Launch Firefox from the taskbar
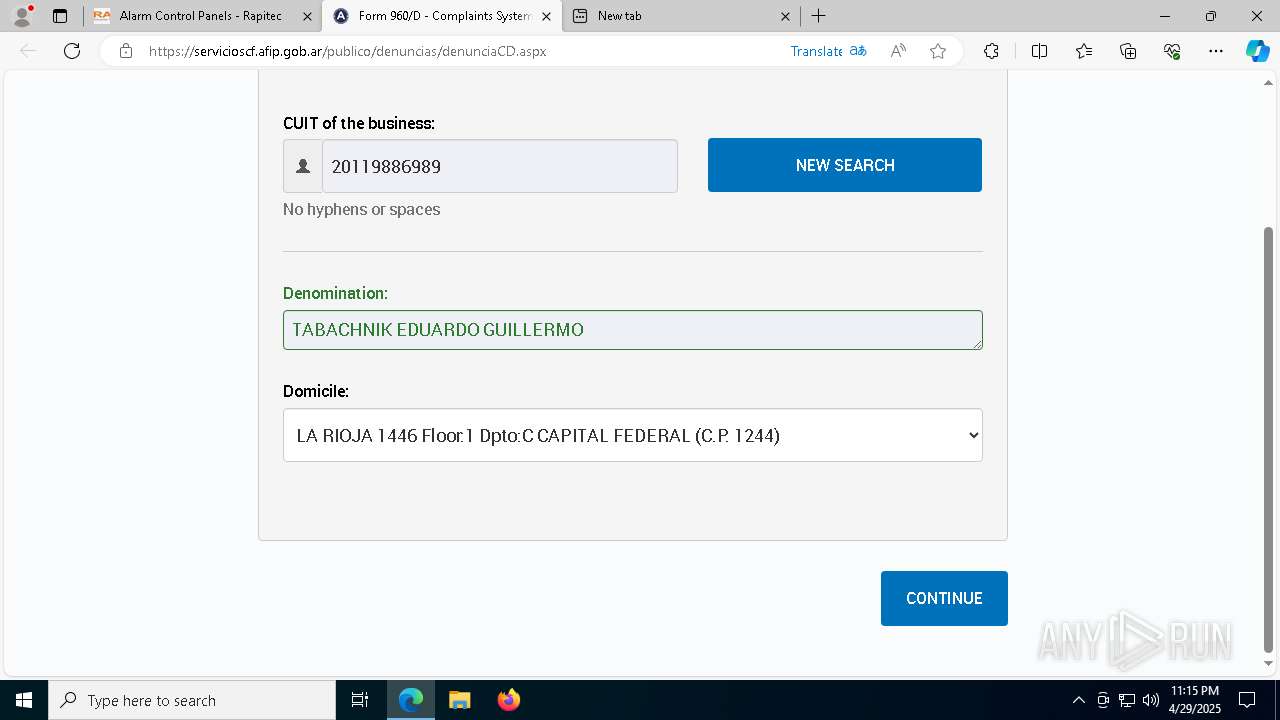 coord(508,700)
